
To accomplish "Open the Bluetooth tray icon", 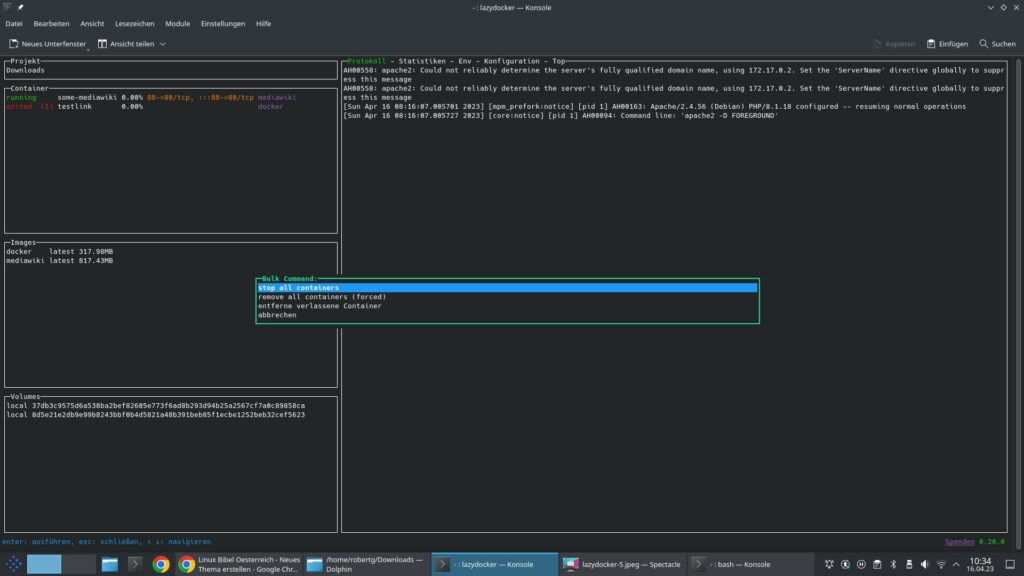I will pos(893,564).
